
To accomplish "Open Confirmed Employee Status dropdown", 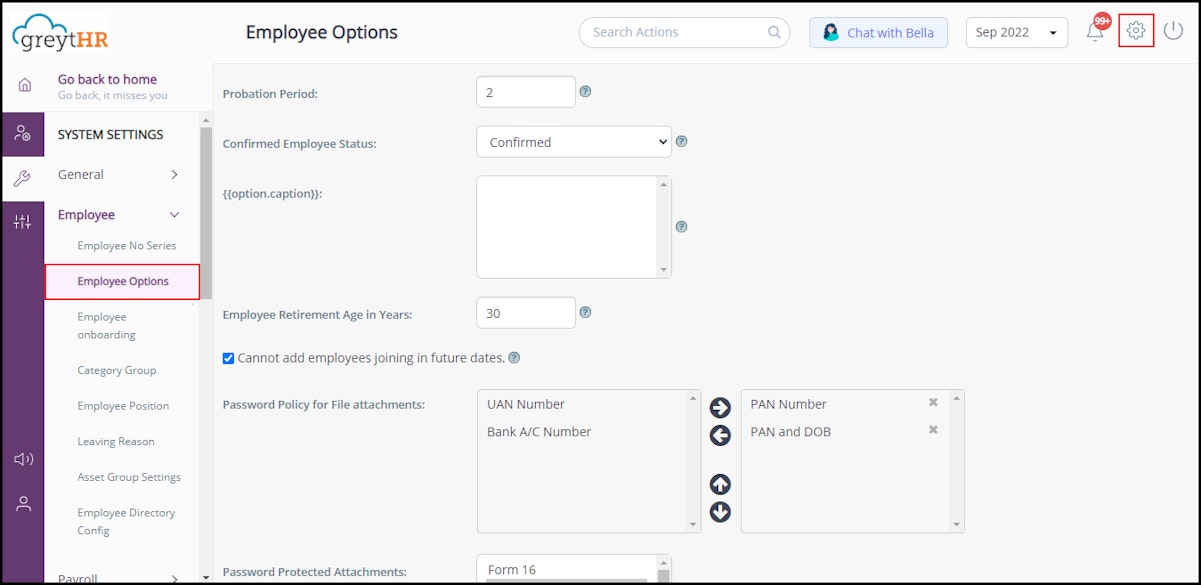I will point(574,142).
